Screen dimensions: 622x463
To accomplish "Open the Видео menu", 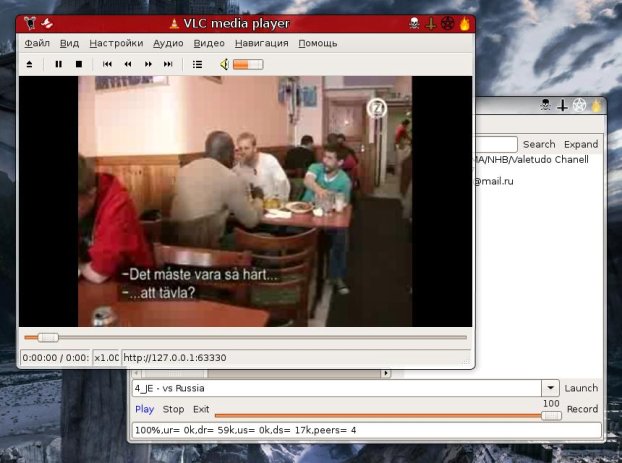I will coord(209,43).
